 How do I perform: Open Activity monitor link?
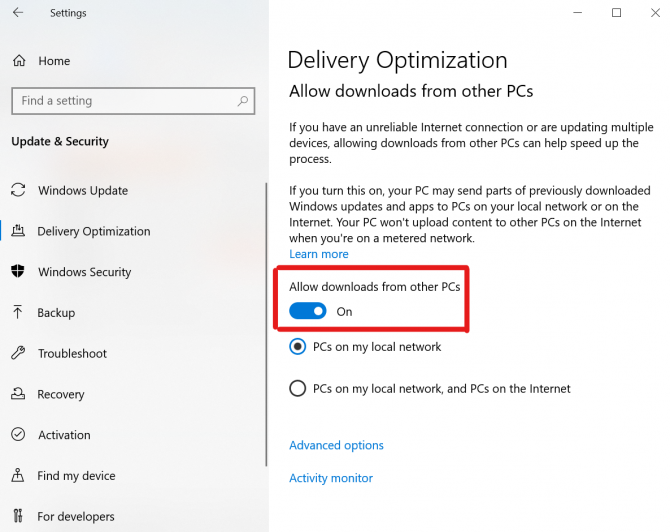tap(331, 478)
